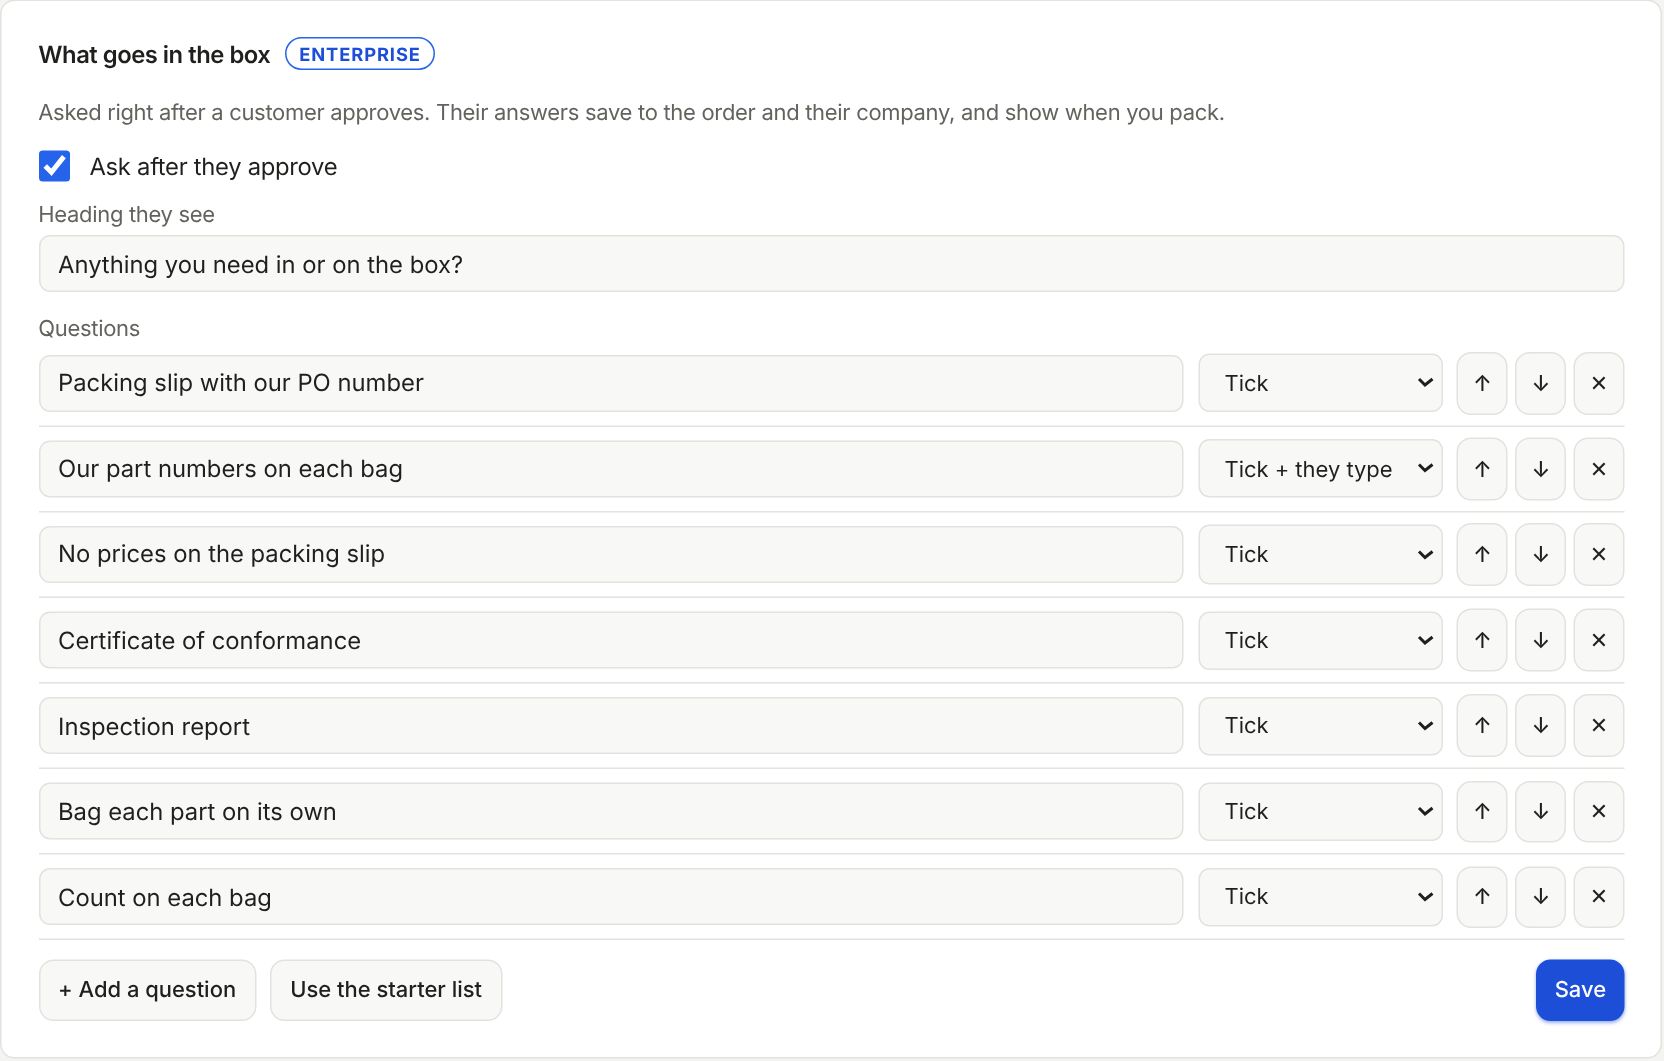This screenshot has height=1061, width=1664.
Task: Move 'Count on each bag' up
Action: click(1482, 897)
